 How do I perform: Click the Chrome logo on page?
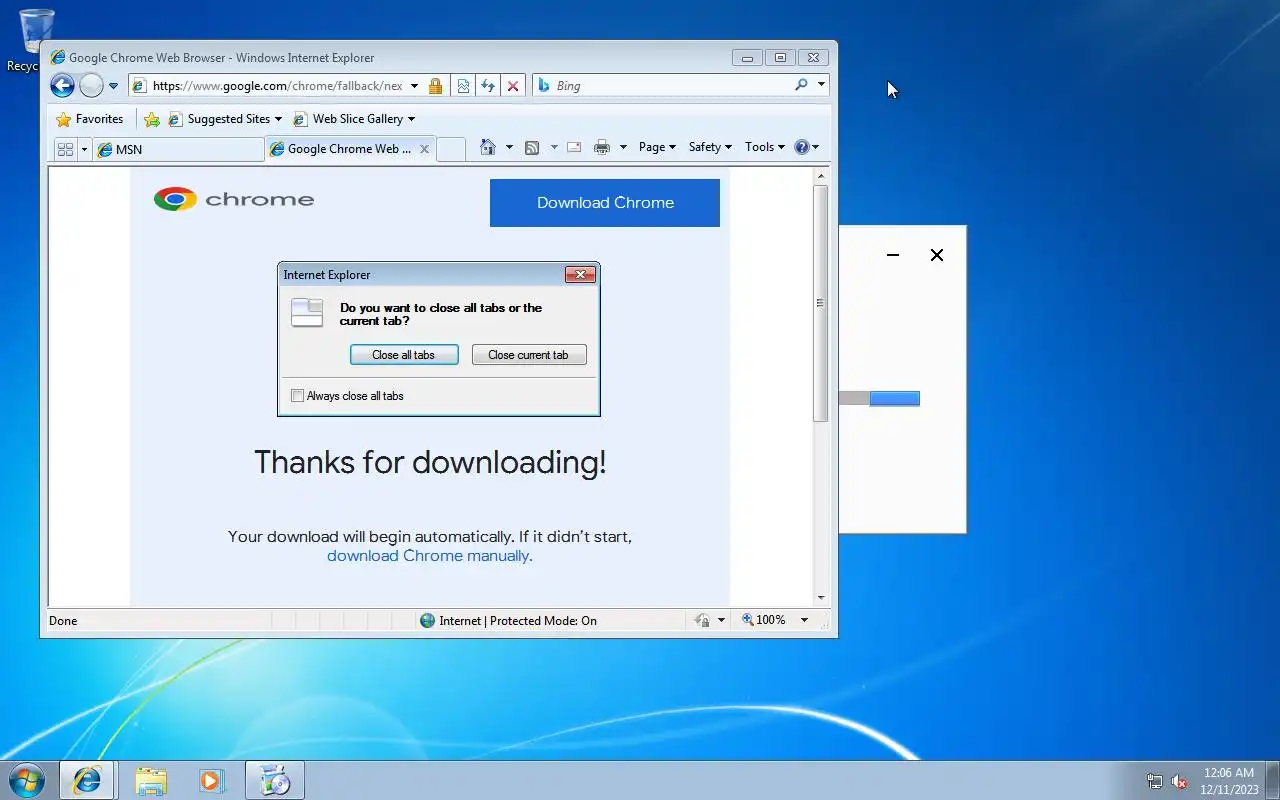tap(234, 199)
